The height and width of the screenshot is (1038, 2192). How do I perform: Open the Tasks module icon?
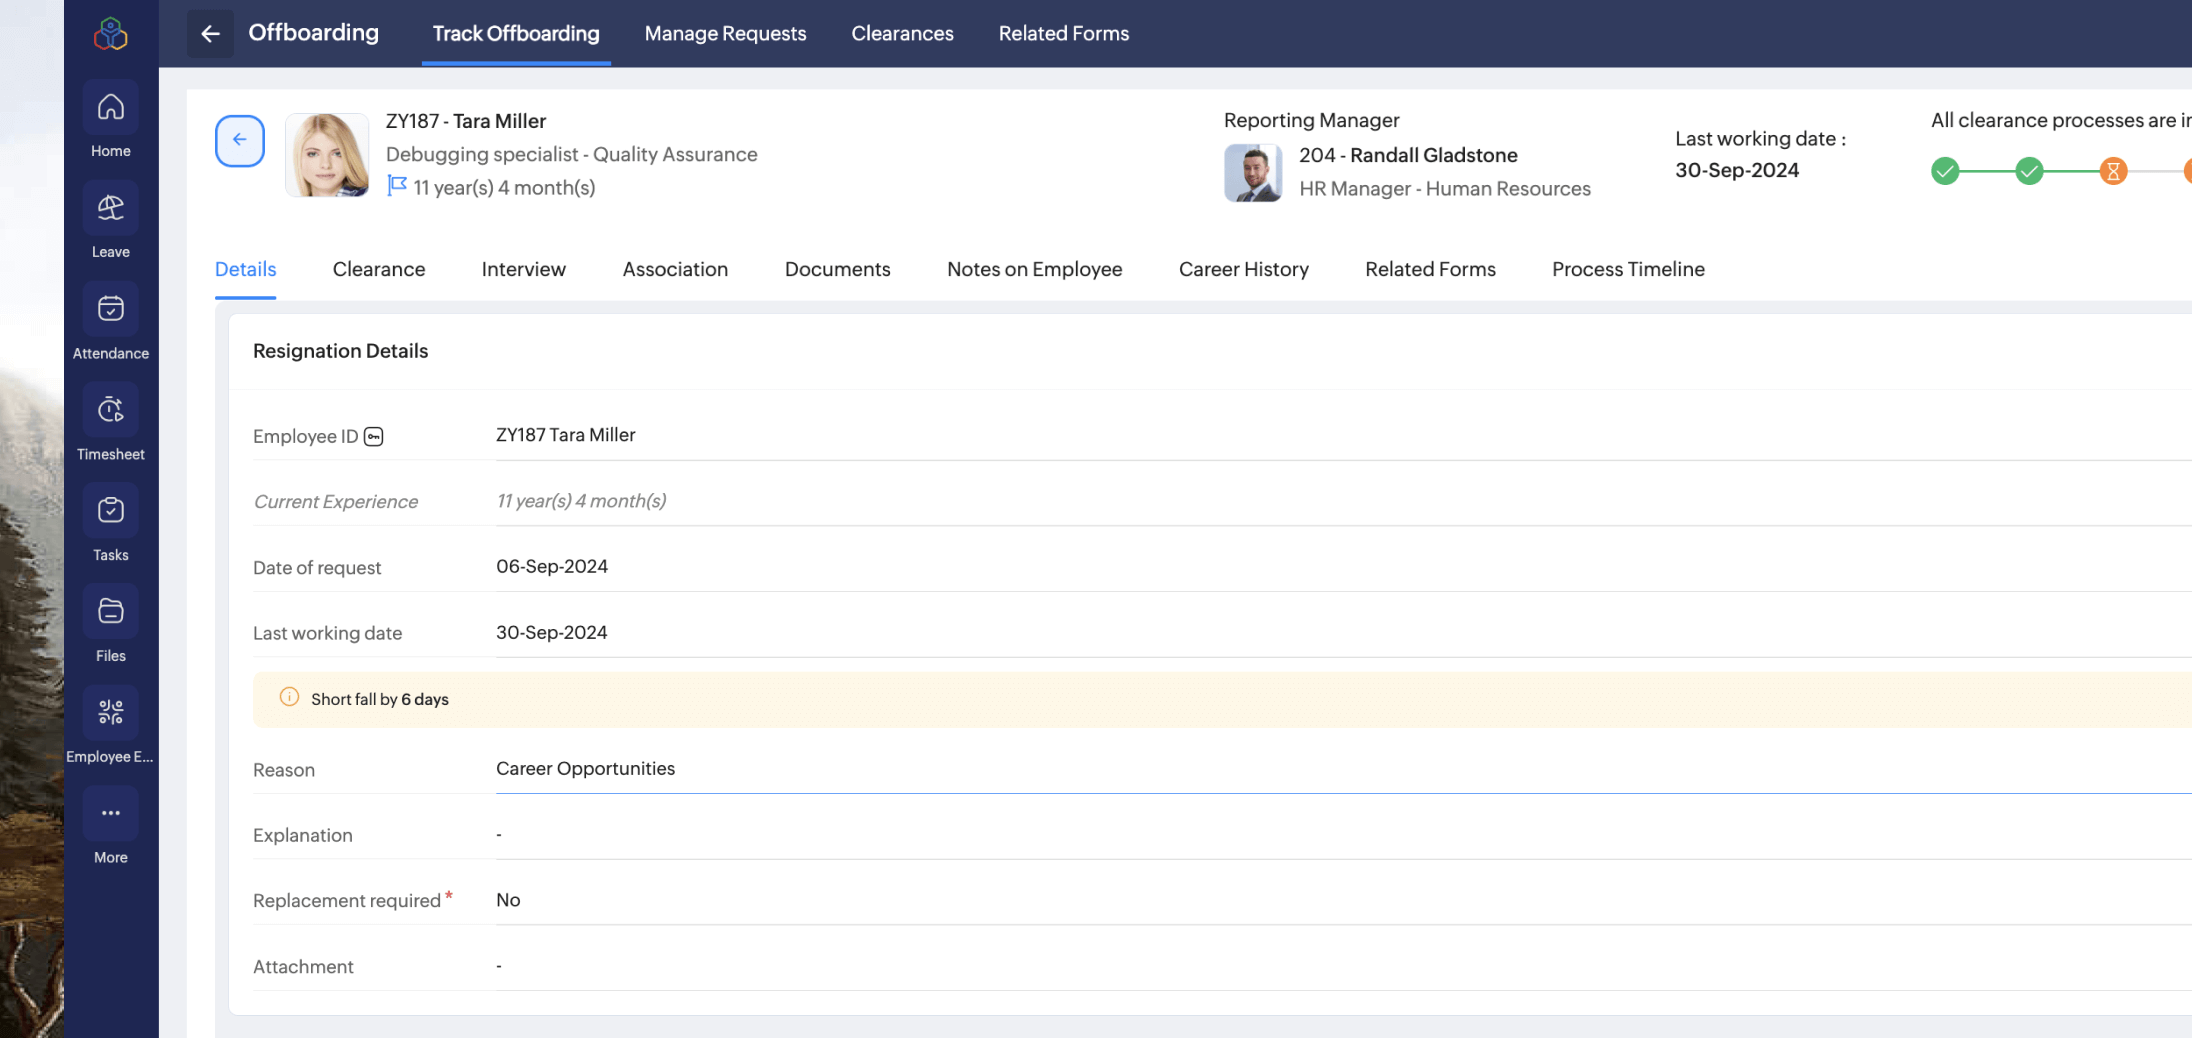click(110, 510)
